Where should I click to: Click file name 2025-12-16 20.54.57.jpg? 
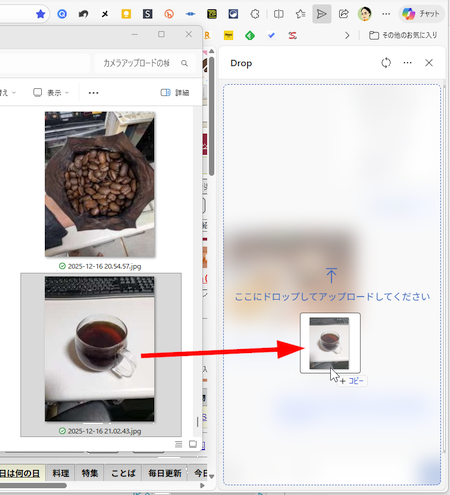click(x=104, y=266)
